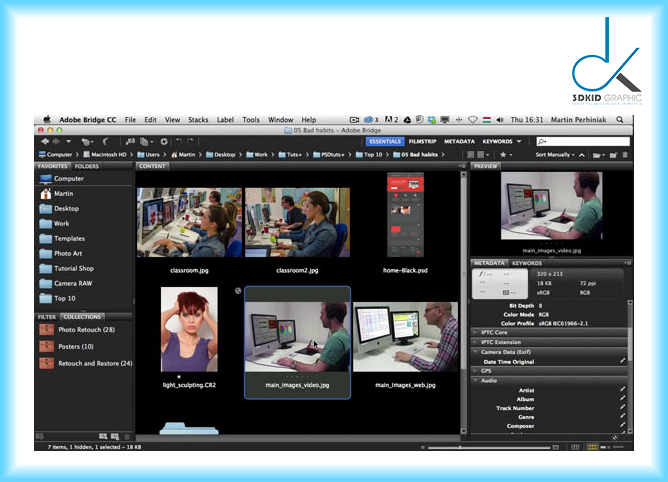Open in Camera Raw icon
The height and width of the screenshot is (482, 668).
point(162,142)
